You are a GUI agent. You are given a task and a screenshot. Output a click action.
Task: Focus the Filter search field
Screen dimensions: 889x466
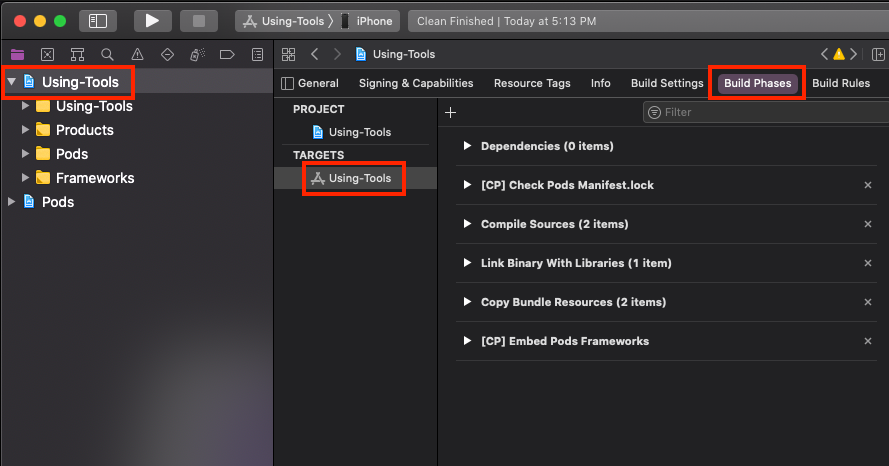[766, 112]
